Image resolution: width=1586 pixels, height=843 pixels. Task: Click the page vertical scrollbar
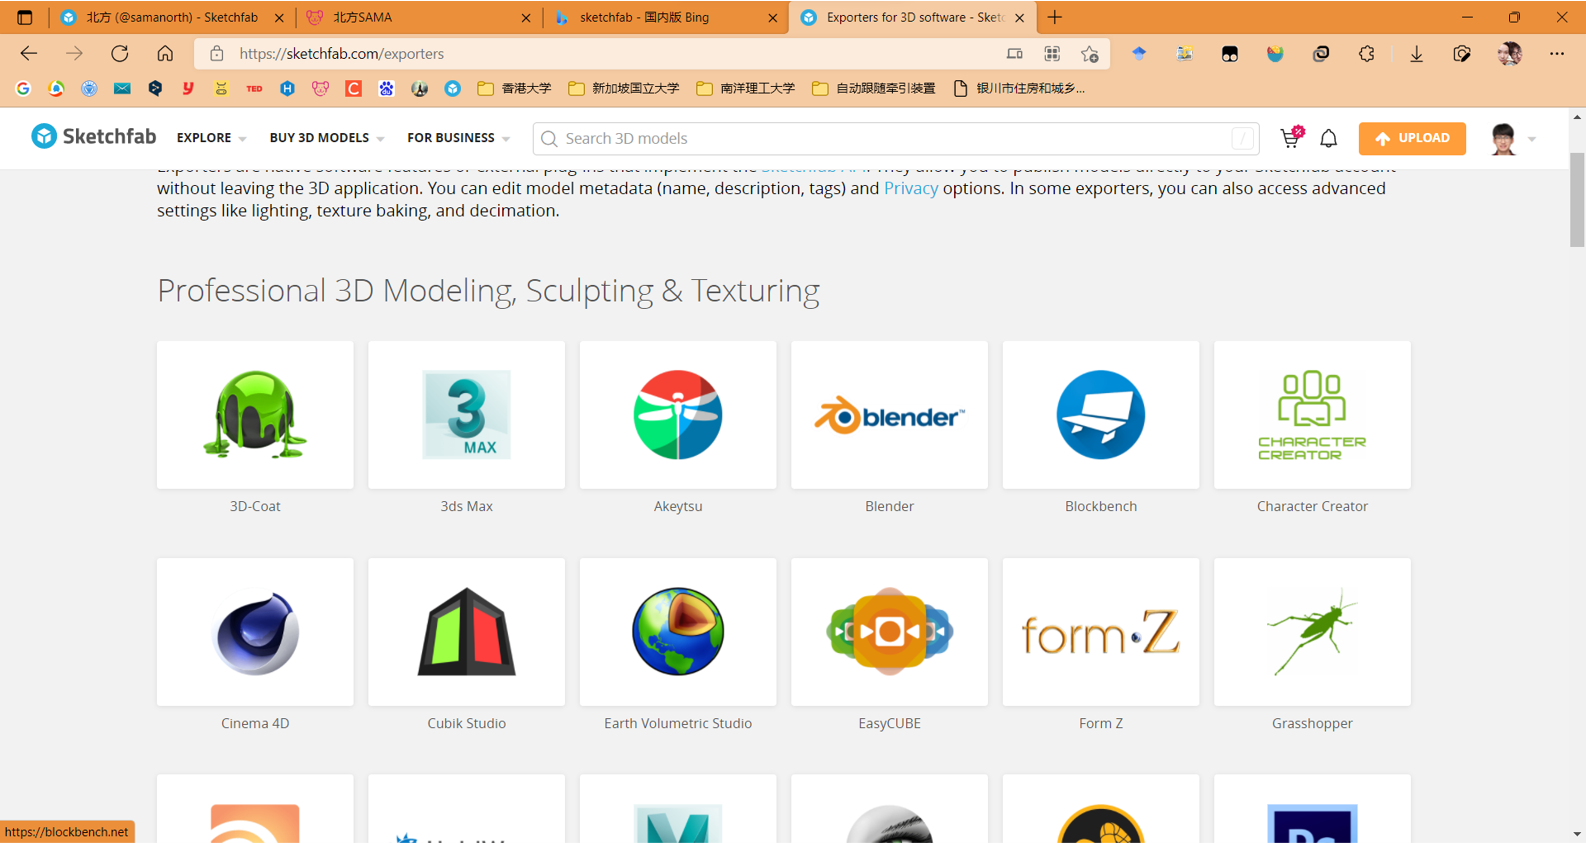click(x=1576, y=200)
